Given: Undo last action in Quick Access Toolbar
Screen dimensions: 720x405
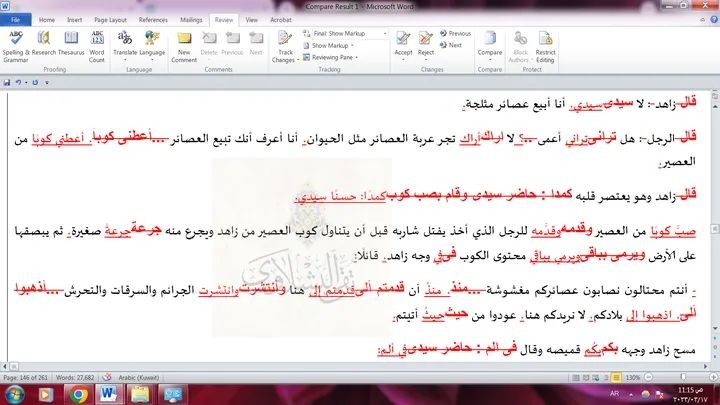Looking at the screenshot, I should [x=18, y=83].
